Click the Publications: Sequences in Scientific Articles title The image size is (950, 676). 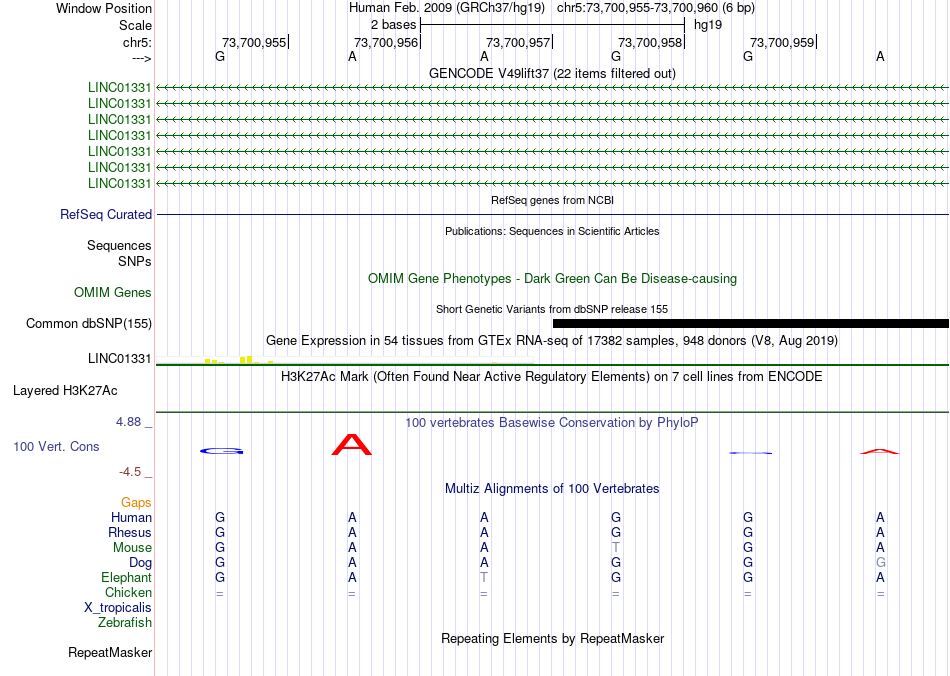(x=552, y=231)
